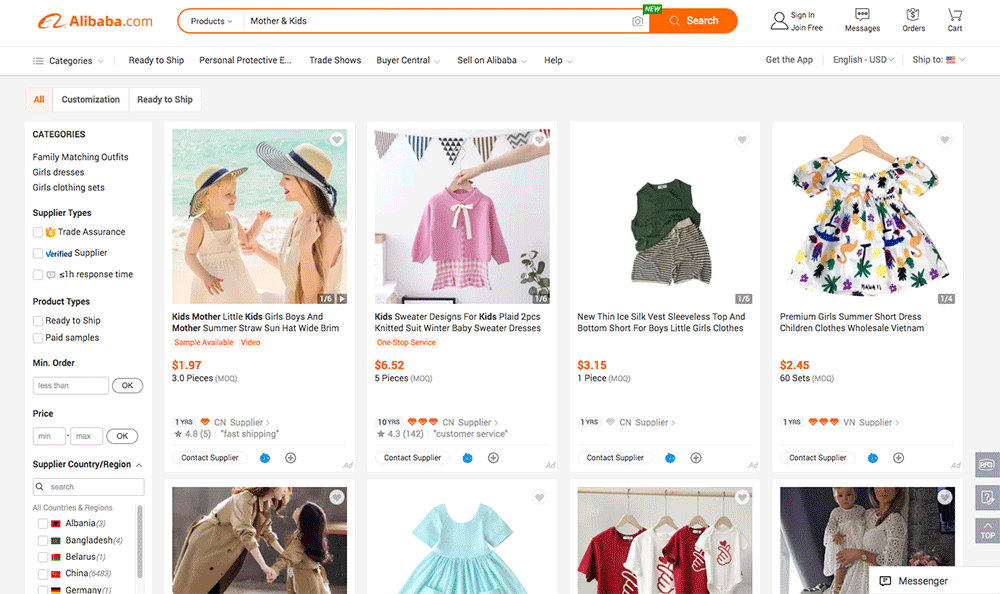Contact Supplier for green vest listing

[615, 458]
